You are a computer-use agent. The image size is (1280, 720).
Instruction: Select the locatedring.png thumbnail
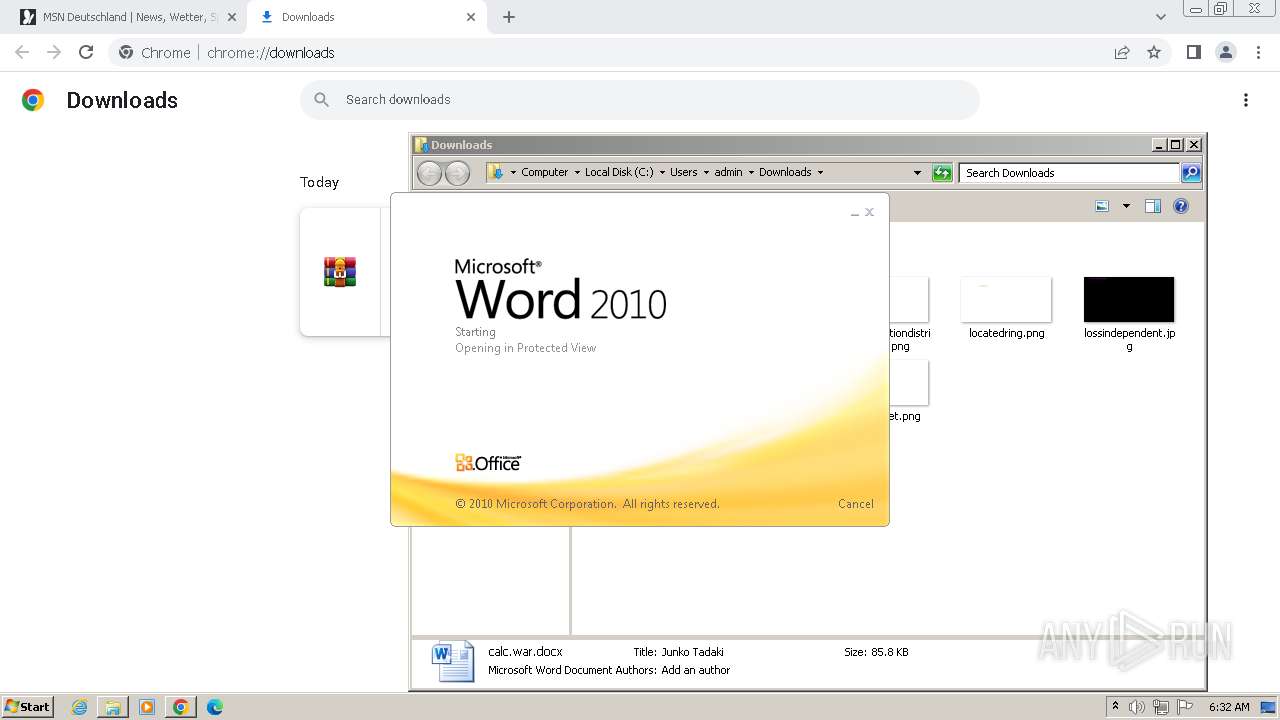point(1006,300)
